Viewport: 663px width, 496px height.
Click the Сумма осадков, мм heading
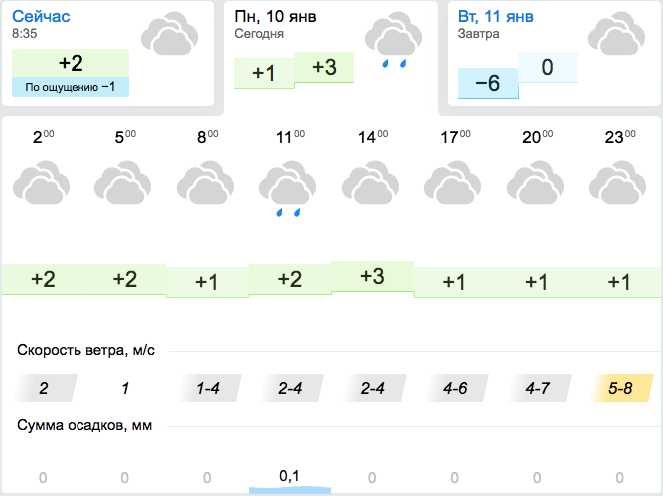click(85, 425)
